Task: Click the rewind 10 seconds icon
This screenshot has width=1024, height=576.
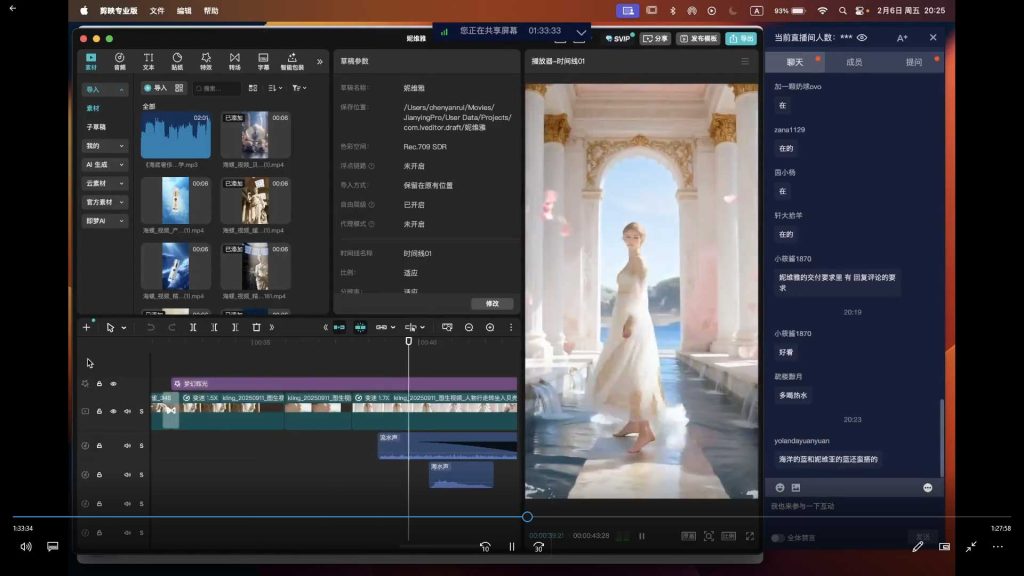Action: coord(485,547)
